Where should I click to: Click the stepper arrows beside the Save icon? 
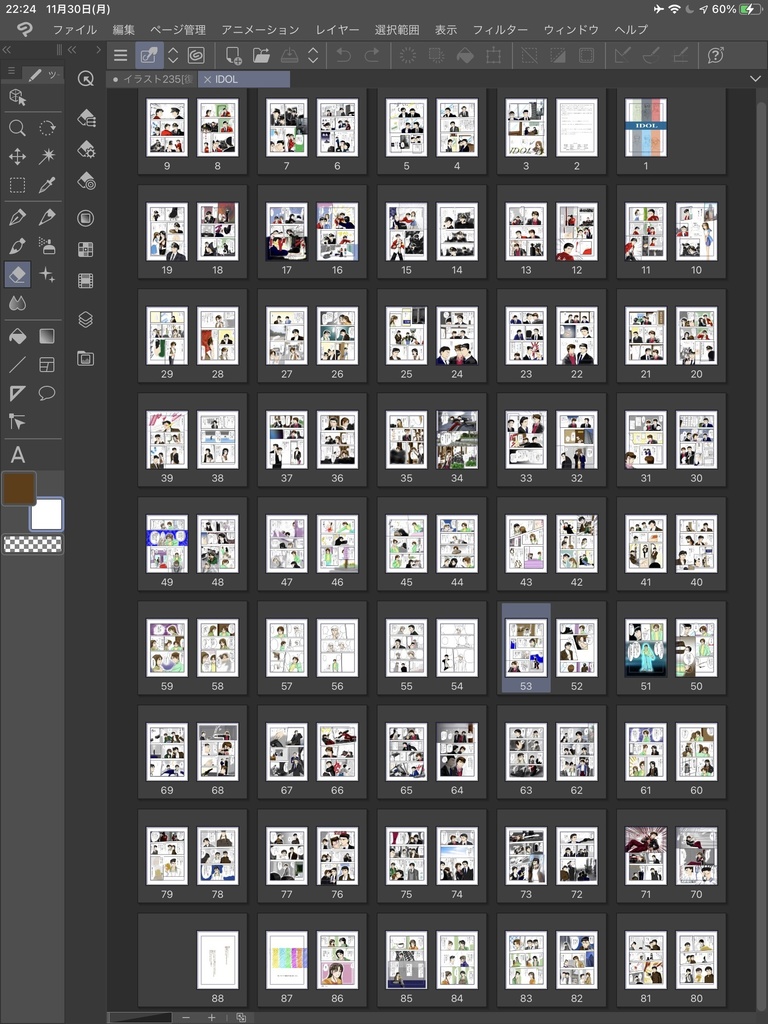[313, 56]
